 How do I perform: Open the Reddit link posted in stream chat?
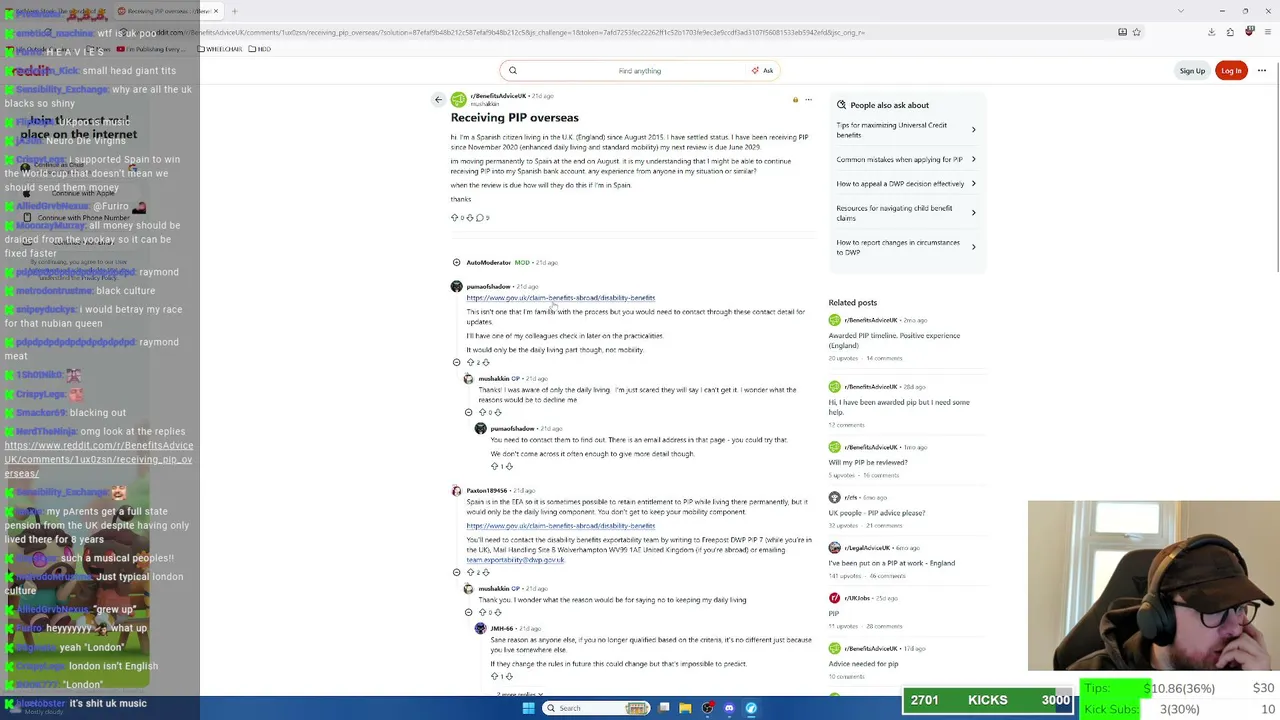98,459
